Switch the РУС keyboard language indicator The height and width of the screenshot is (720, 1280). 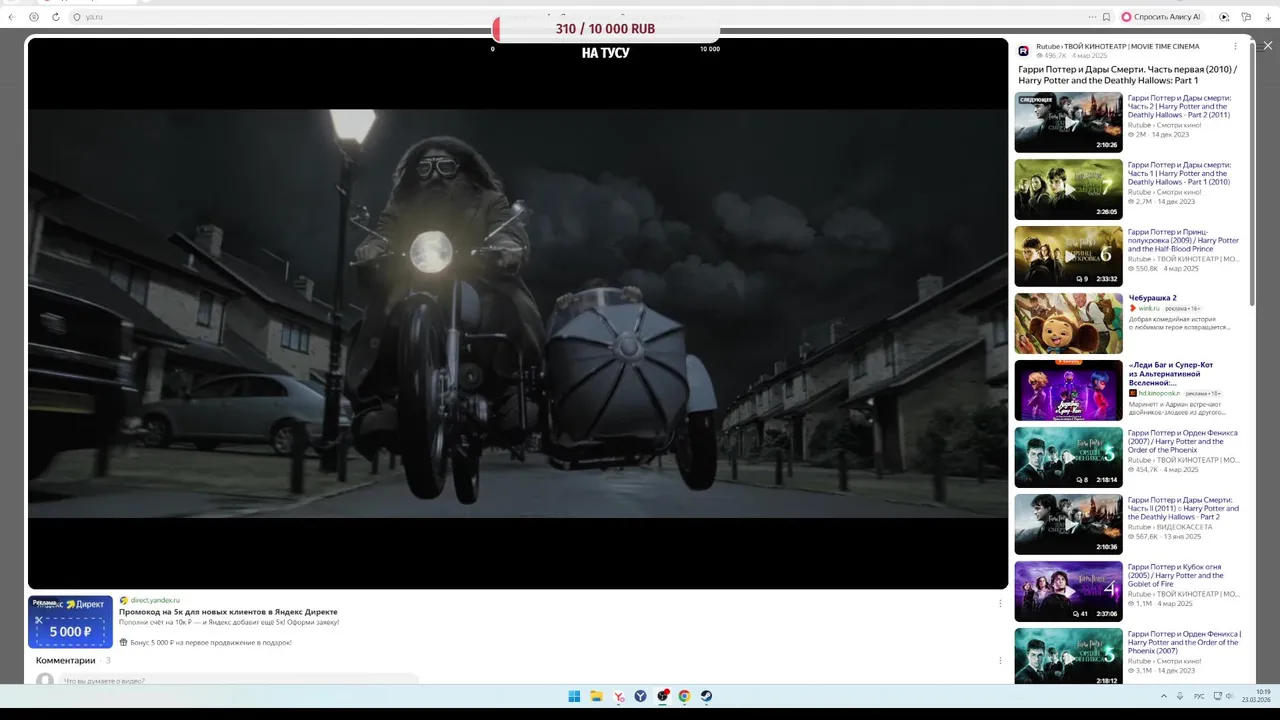1199,696
